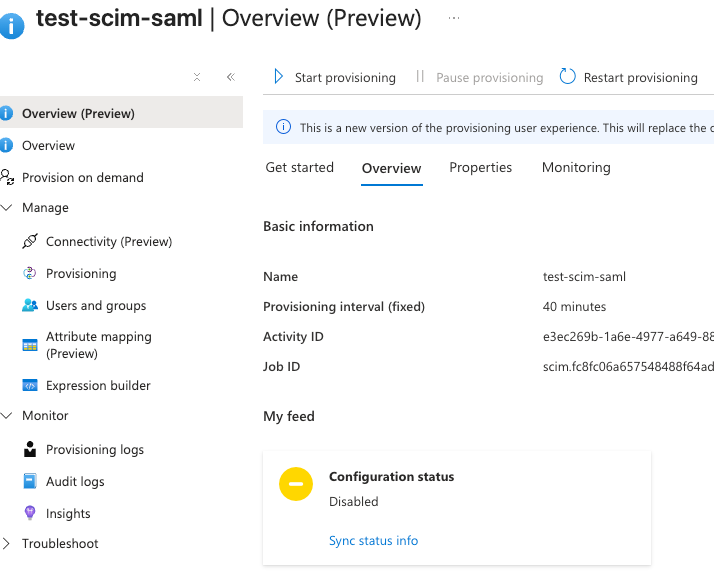Open the ellipsis more options menu
714x582 pixels.
454,19
